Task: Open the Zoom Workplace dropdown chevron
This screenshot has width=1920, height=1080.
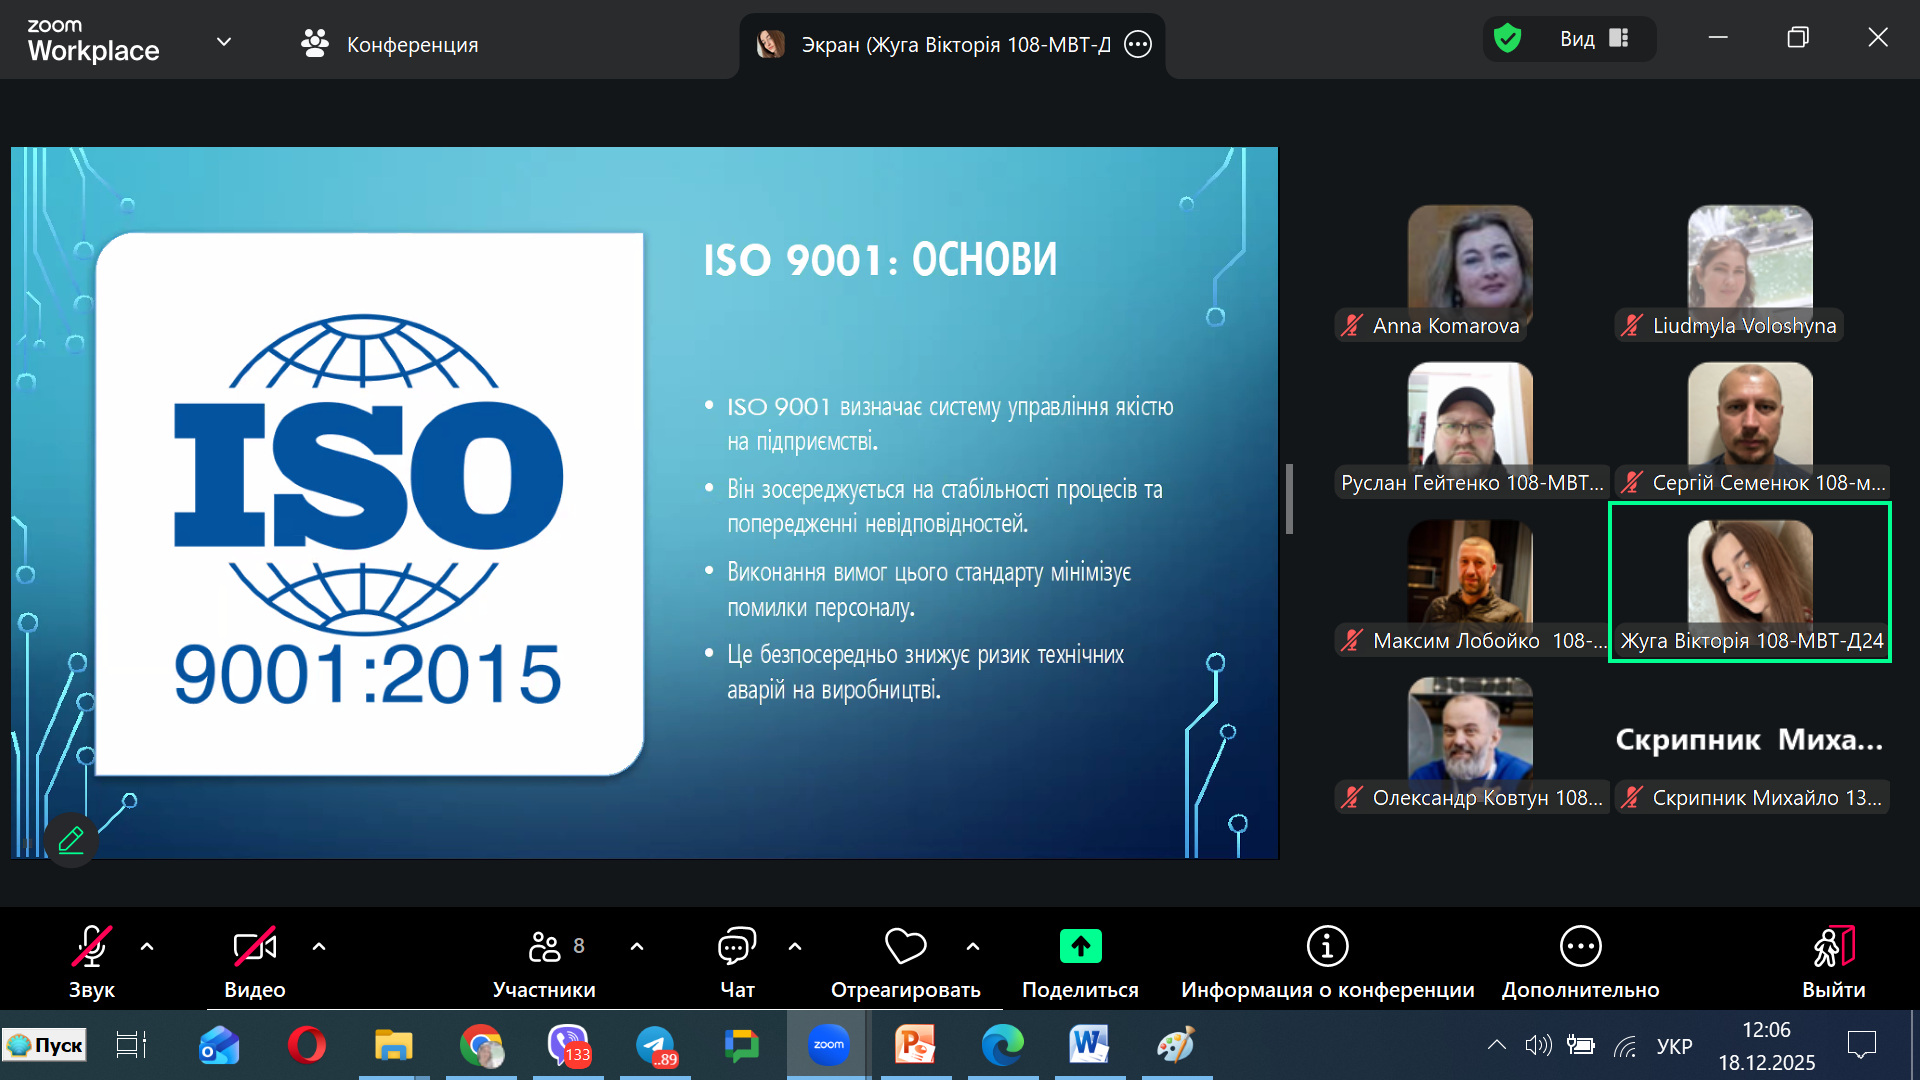Action: pos(224,42)
